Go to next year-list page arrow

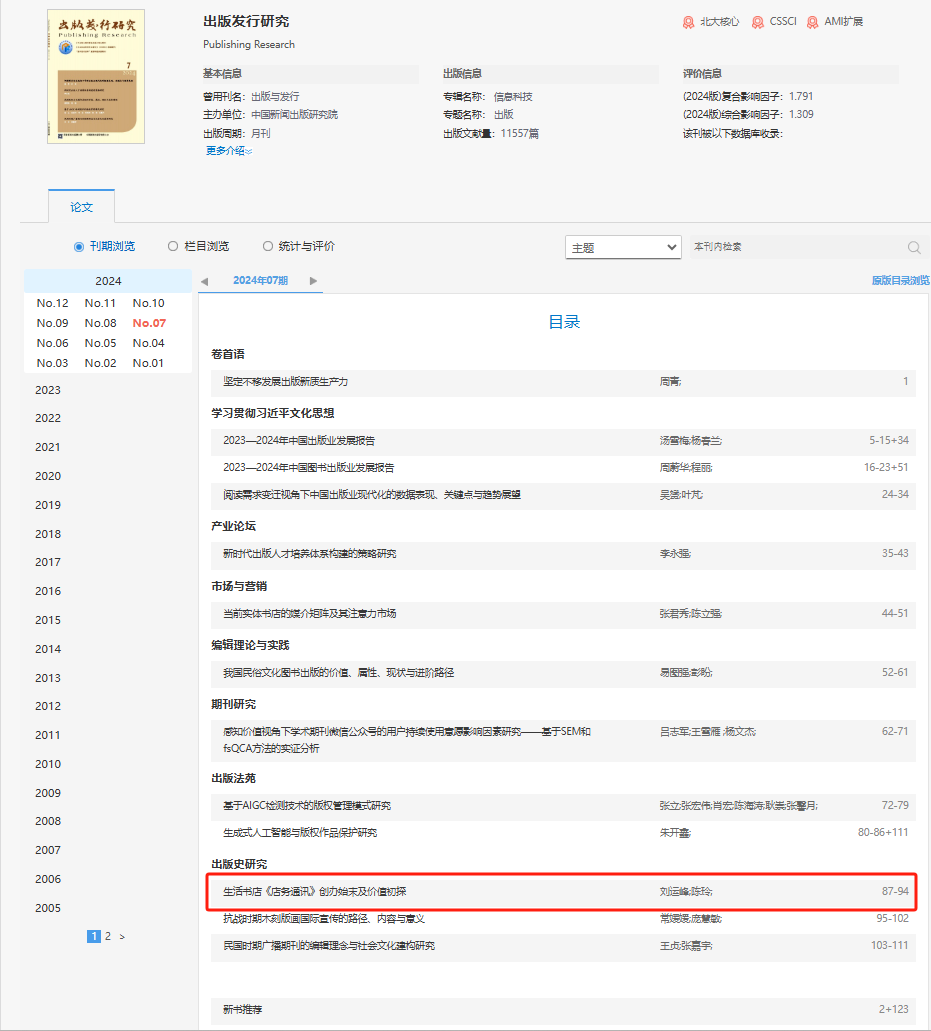pyautogui.click(x=122, y=937)
